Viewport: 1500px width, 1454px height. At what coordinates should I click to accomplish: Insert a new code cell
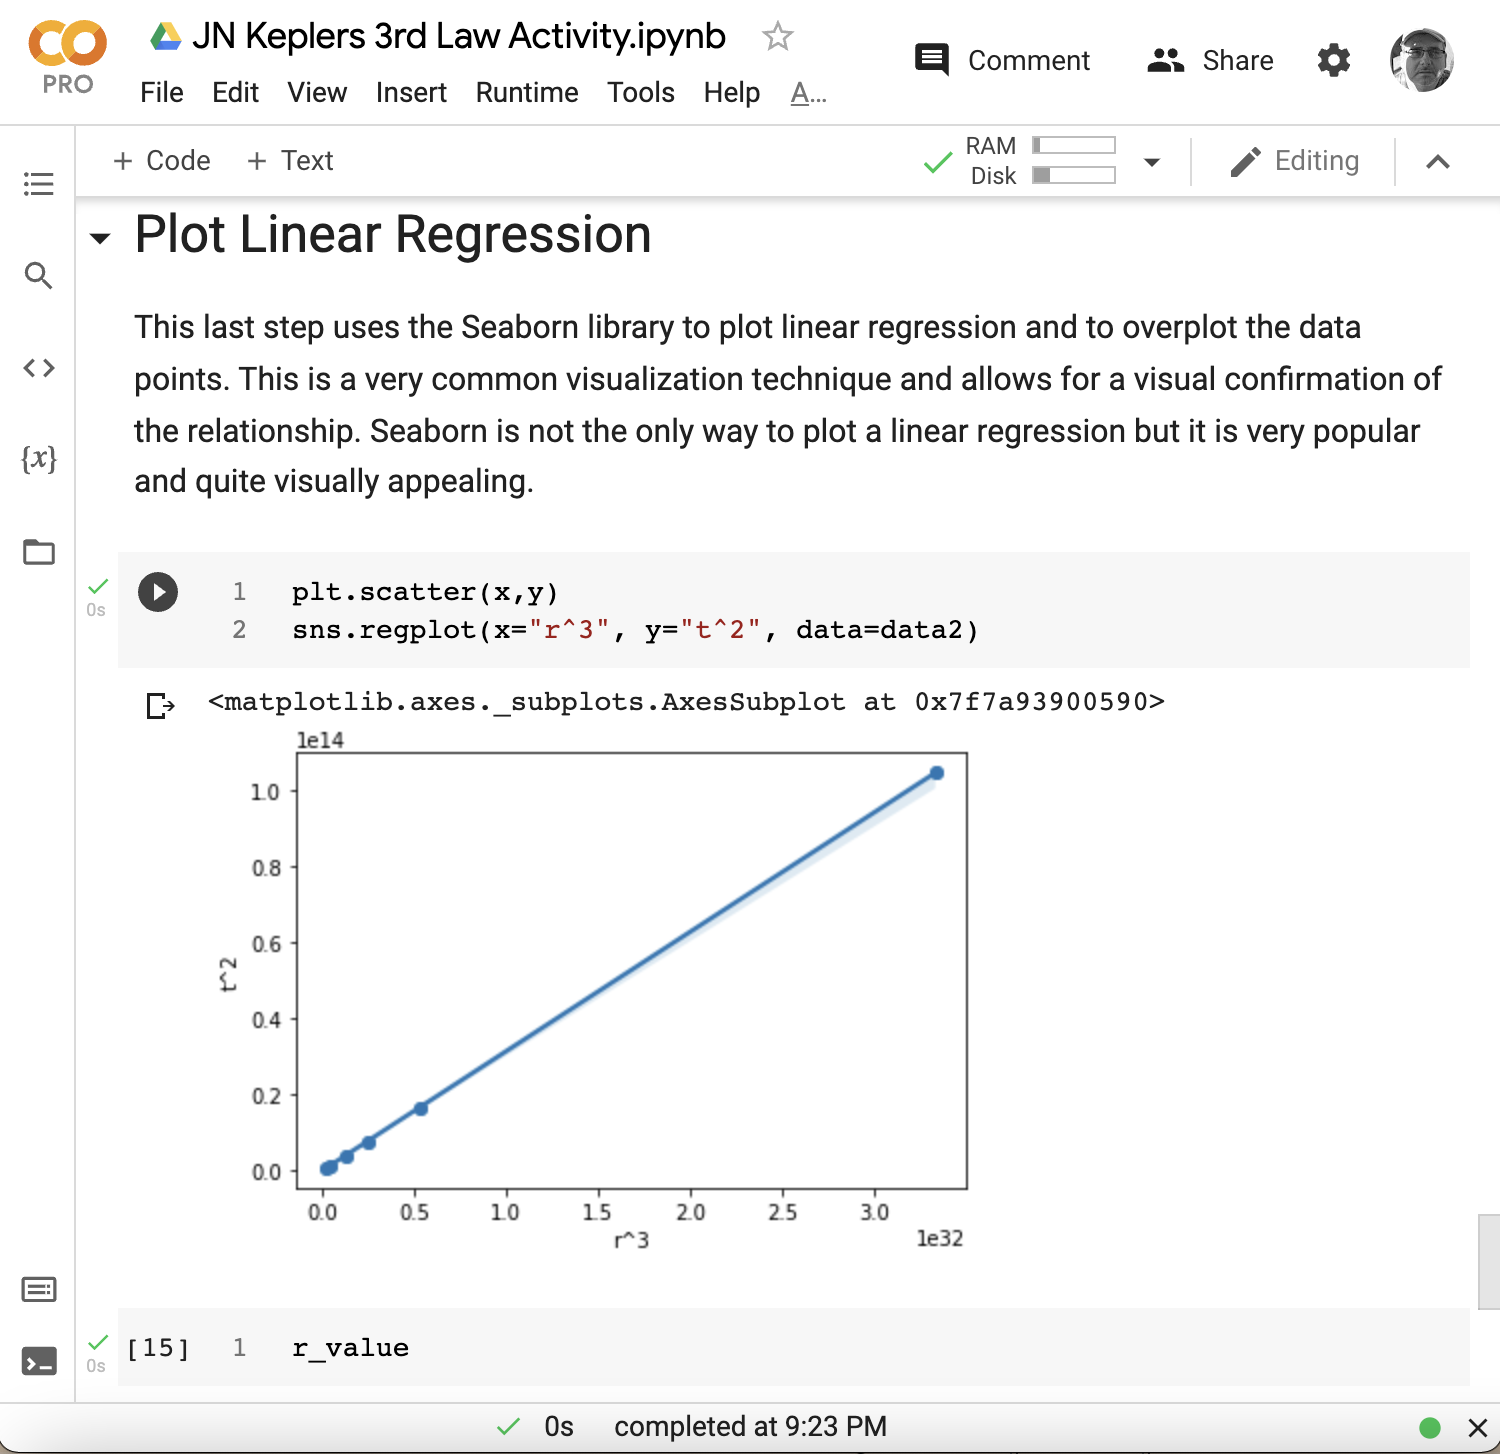(x=161, y=160)
